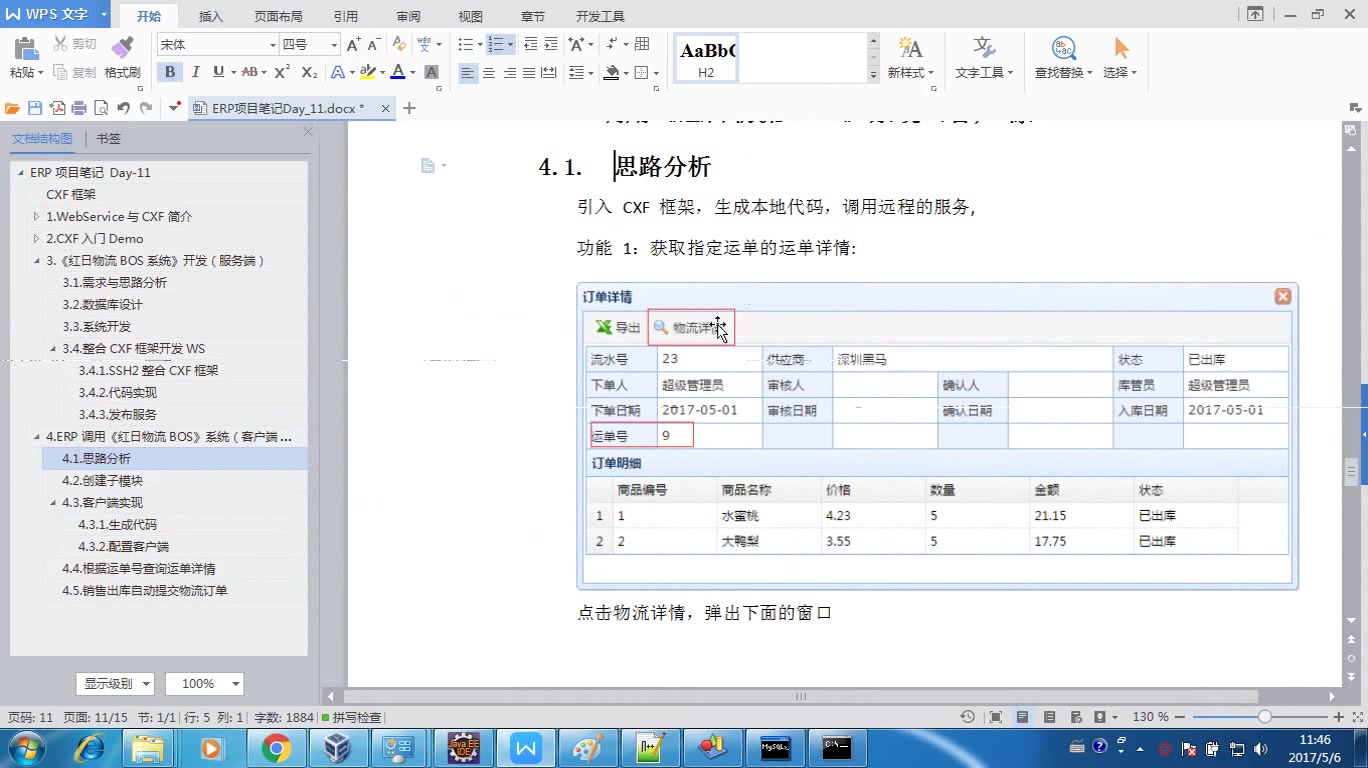Viewport: 1368px width, 768px height.
Task: Switch to the 书签 tab in left panel
Action: tap(107, 138)
